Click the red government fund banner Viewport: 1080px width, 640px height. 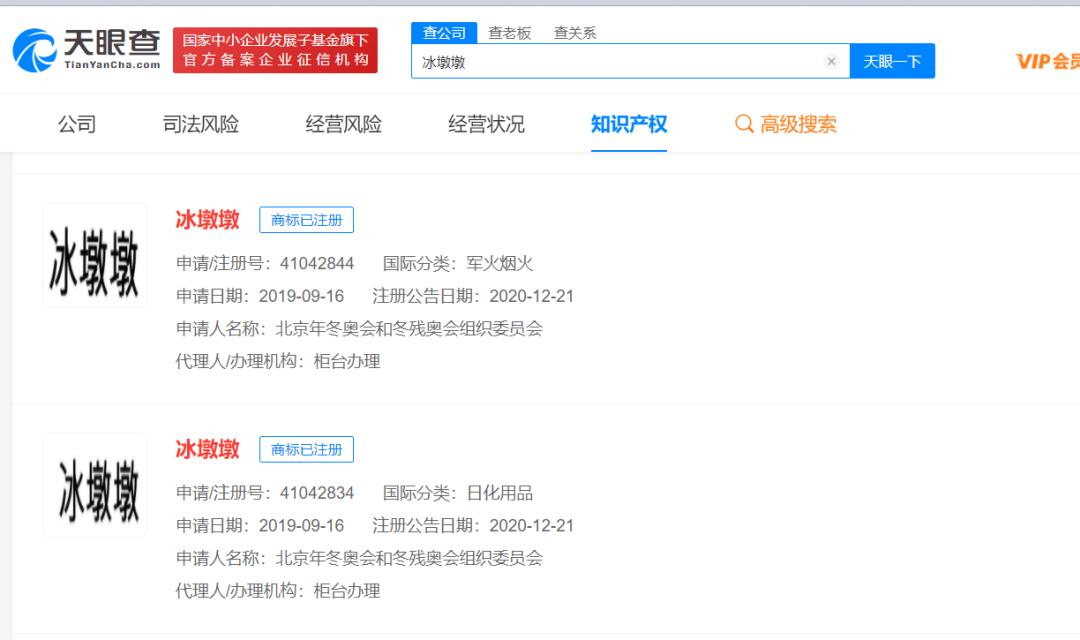pyautogui.click(x=275, y=50)
